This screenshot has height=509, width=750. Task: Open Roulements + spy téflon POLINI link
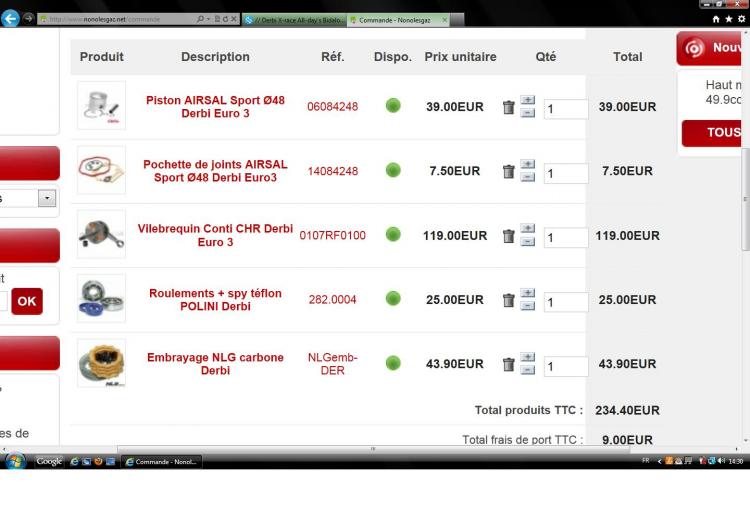[x=215, y=299]
